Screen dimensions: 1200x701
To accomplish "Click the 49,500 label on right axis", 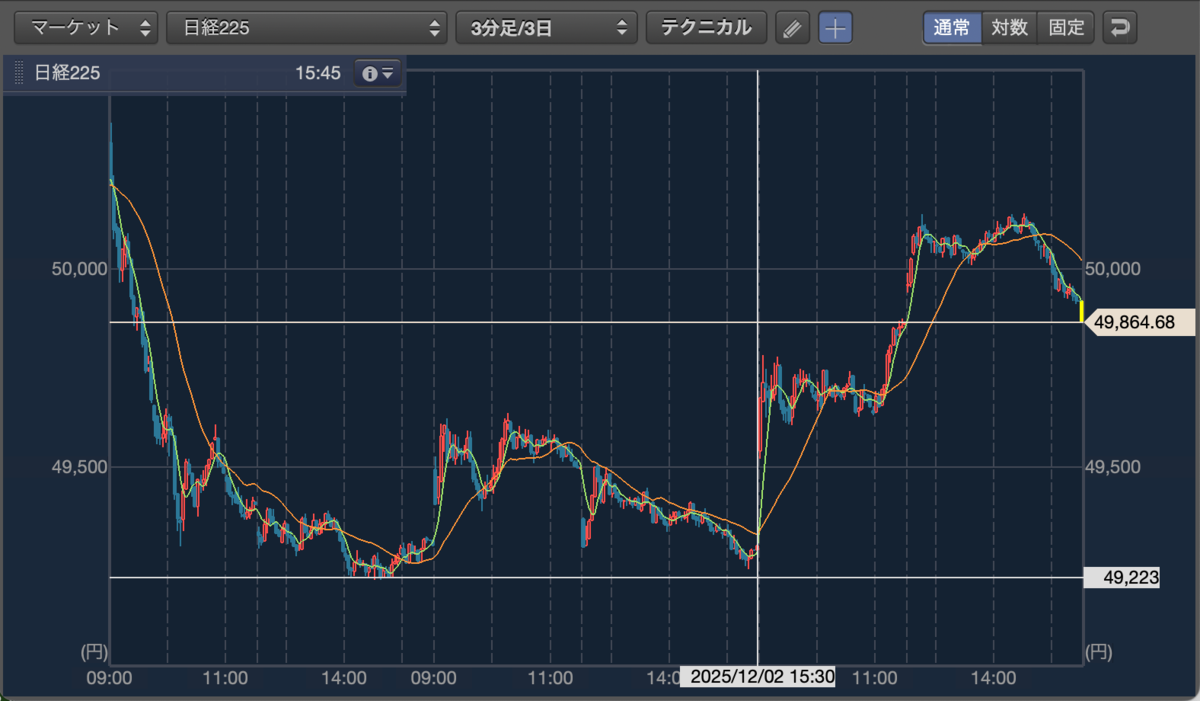I will point(1114,466).
